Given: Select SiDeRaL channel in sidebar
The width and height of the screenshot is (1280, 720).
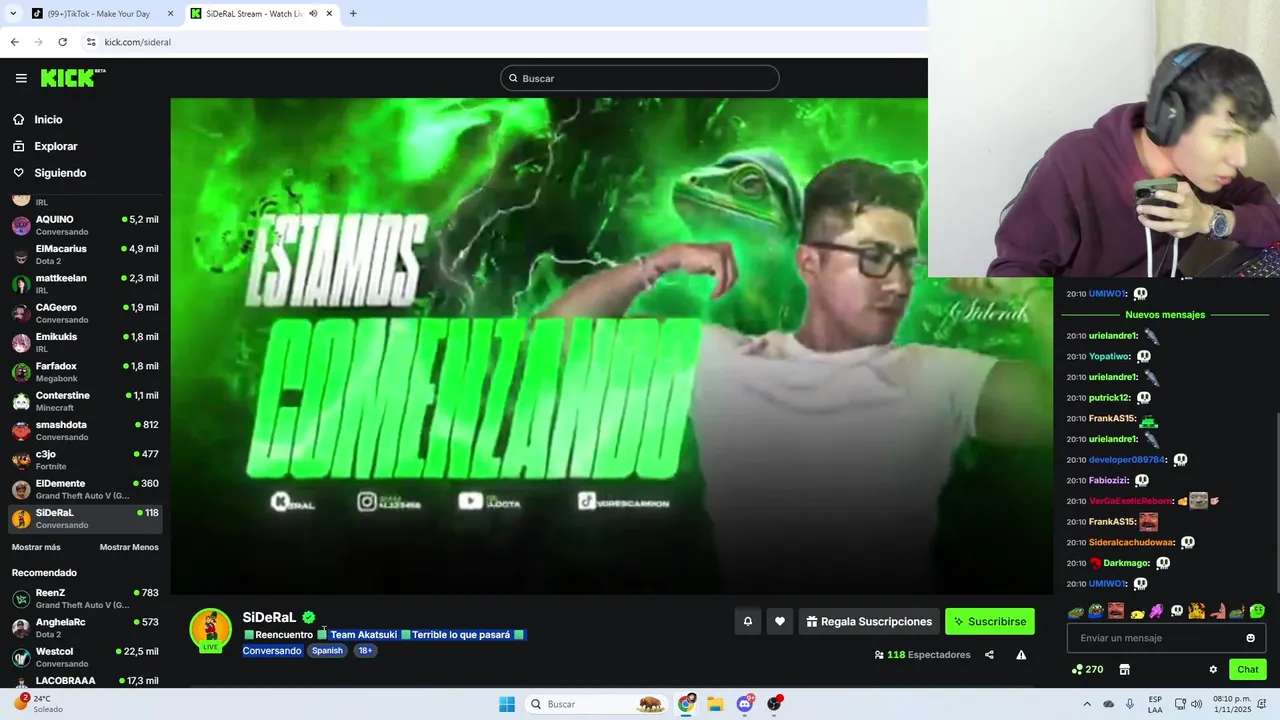Looking at the screenshot, I should click(85, 518).
